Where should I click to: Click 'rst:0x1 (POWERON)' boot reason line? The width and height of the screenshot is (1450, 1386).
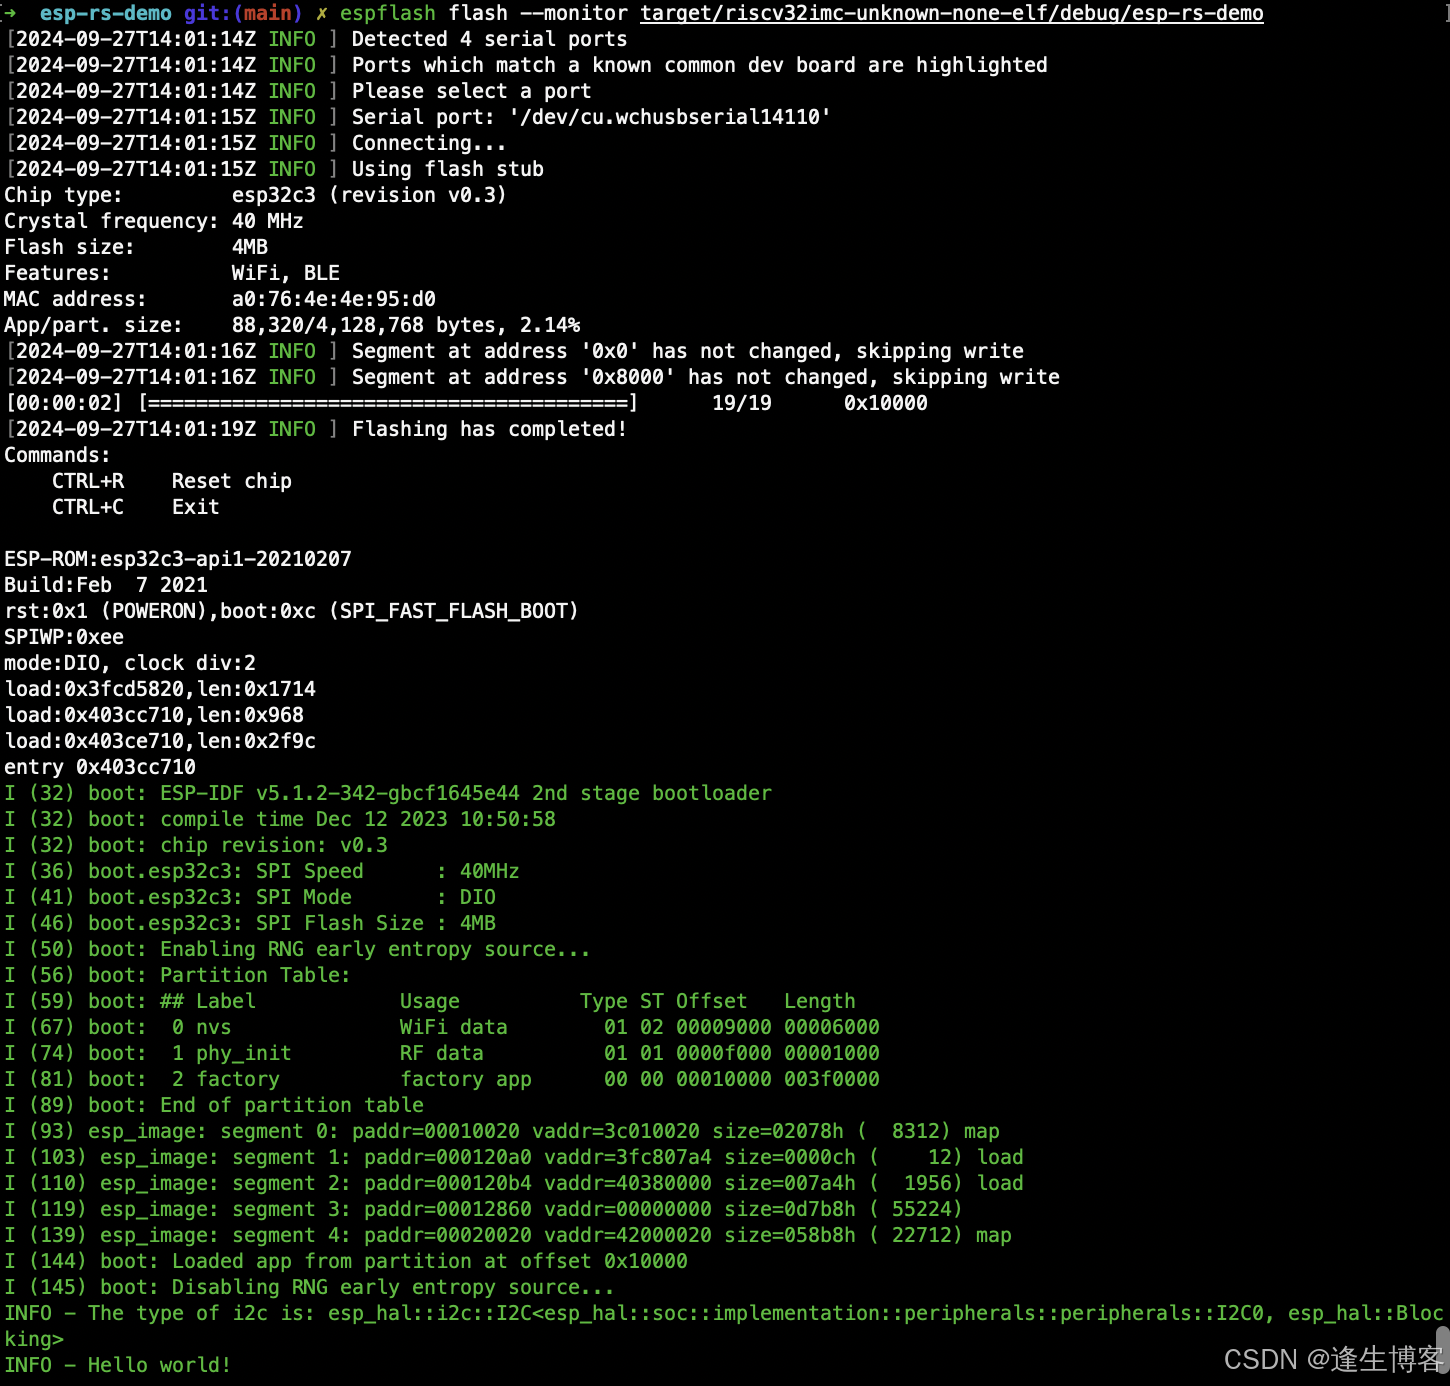[x=291, y=611]
